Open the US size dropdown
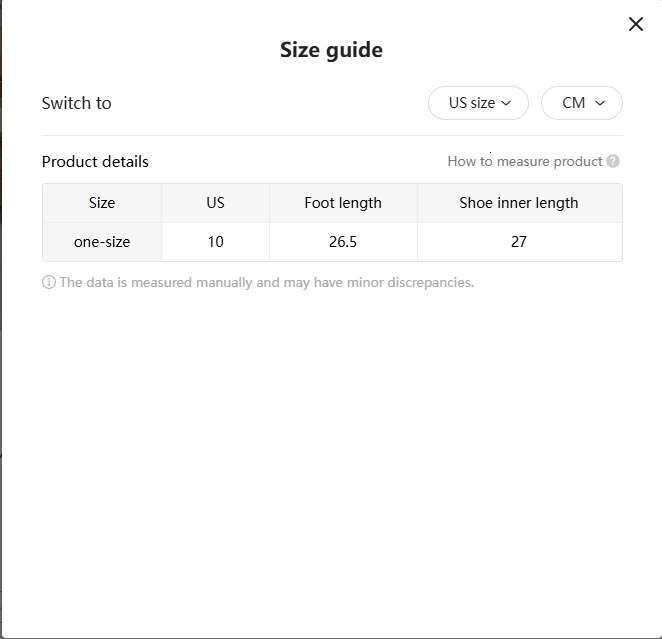Viewport: 662px width, 639px height. pyautogui.click(x=478, y=103)
